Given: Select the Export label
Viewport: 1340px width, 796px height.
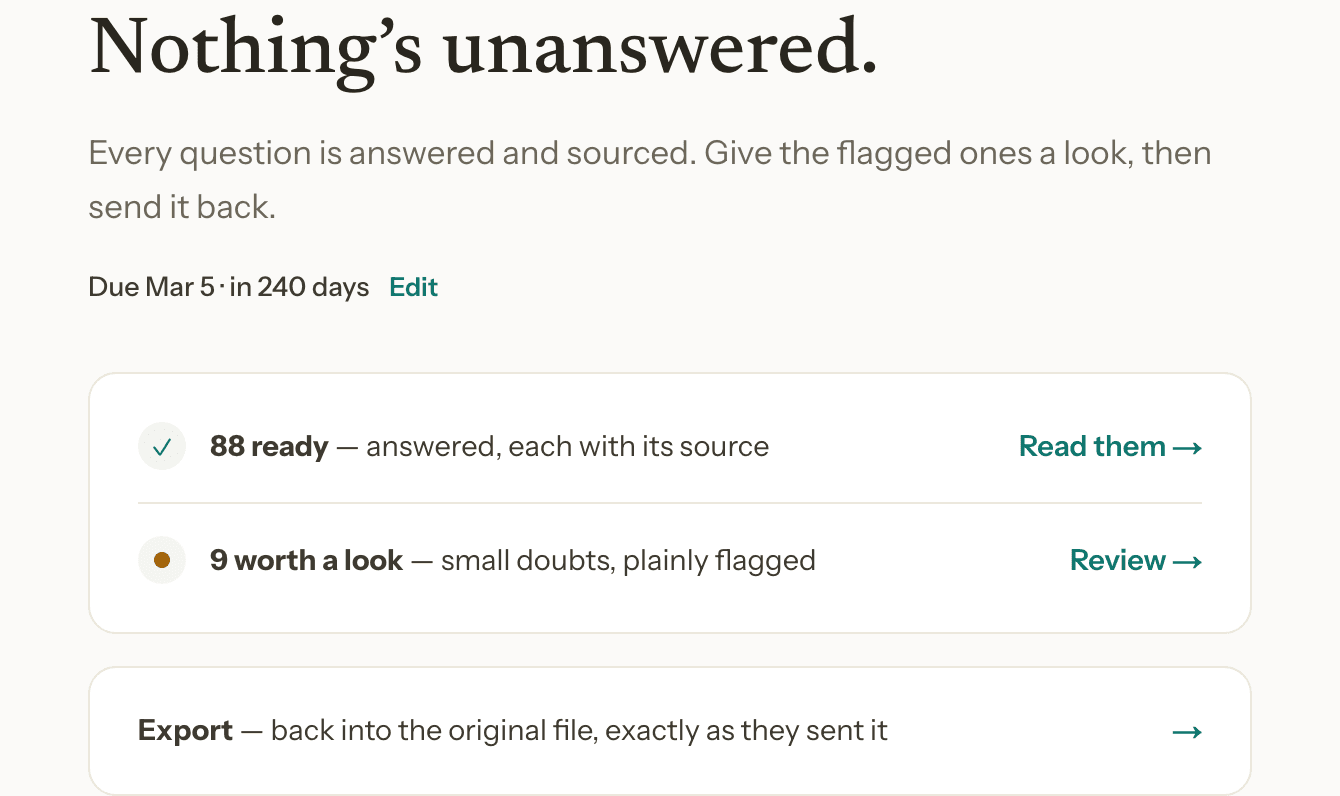Looking at the screenshot, I should tap(186, 731).
